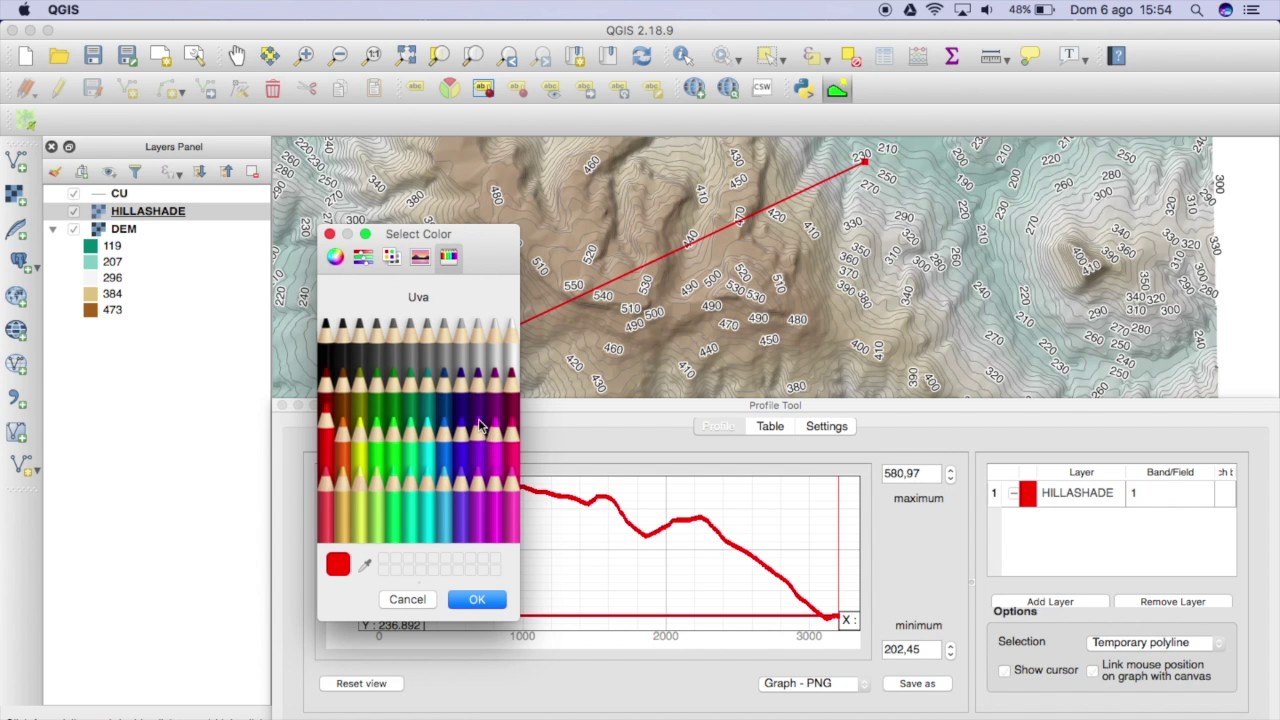1280x720 pixels.
Task: Collapse the DEM layer legend
Action: pos(52,229)
